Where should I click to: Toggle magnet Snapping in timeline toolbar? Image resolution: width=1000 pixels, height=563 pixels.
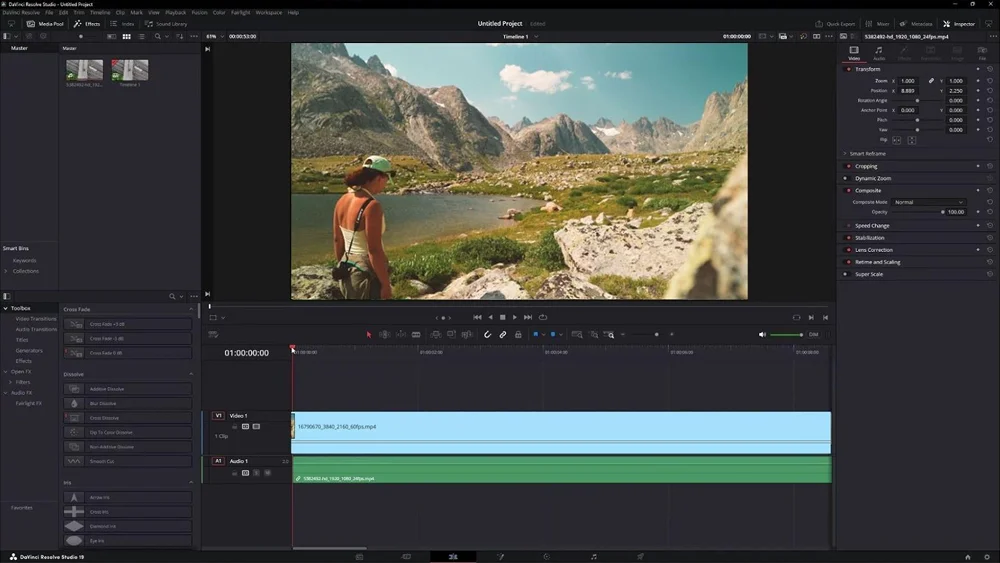point(487,335)
